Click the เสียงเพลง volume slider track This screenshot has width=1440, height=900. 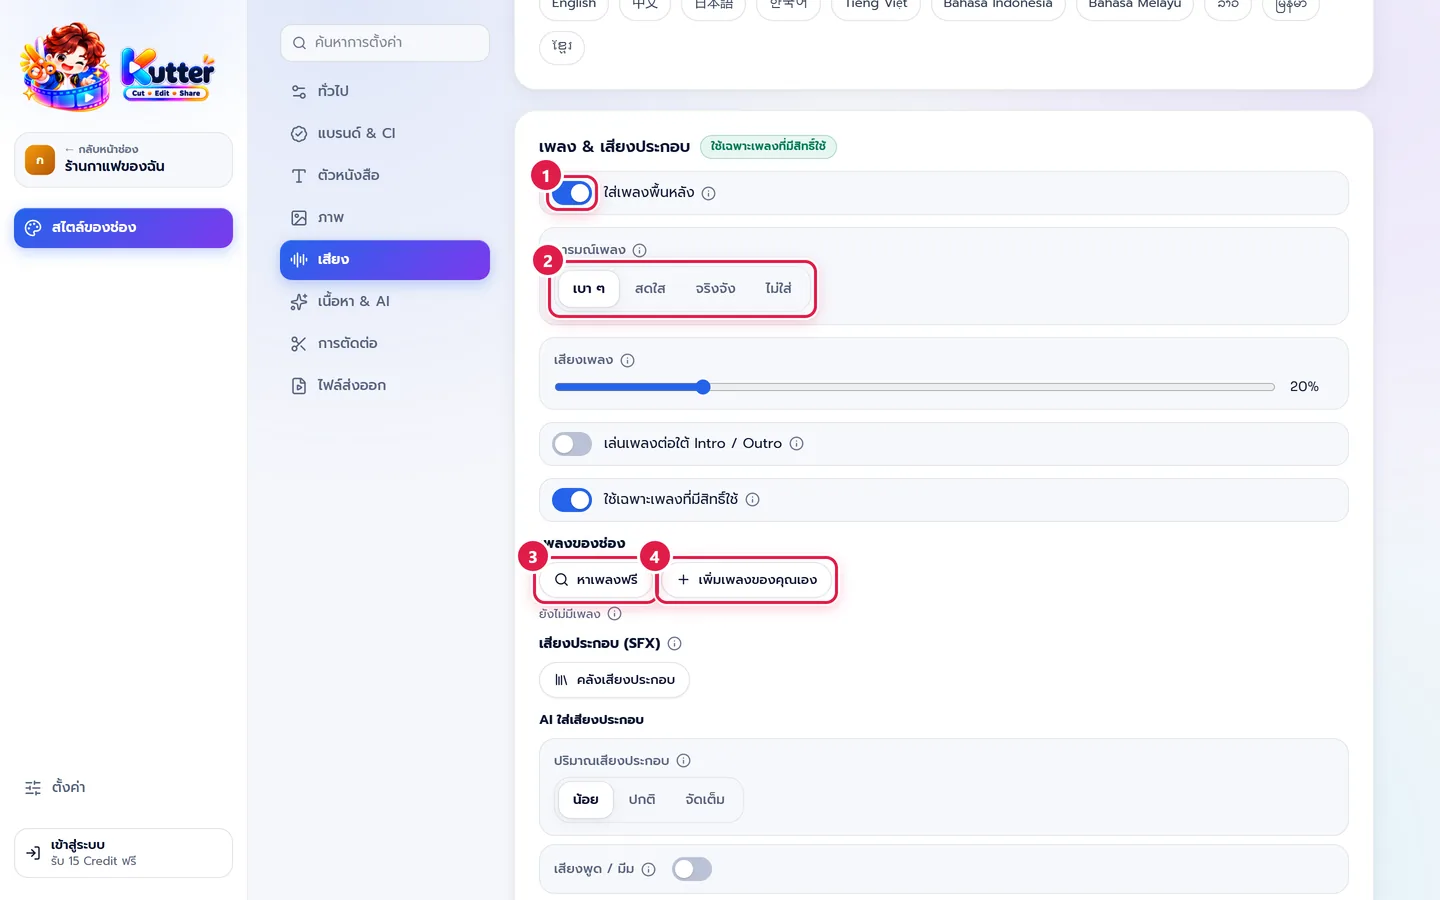[x=915, y=387]
